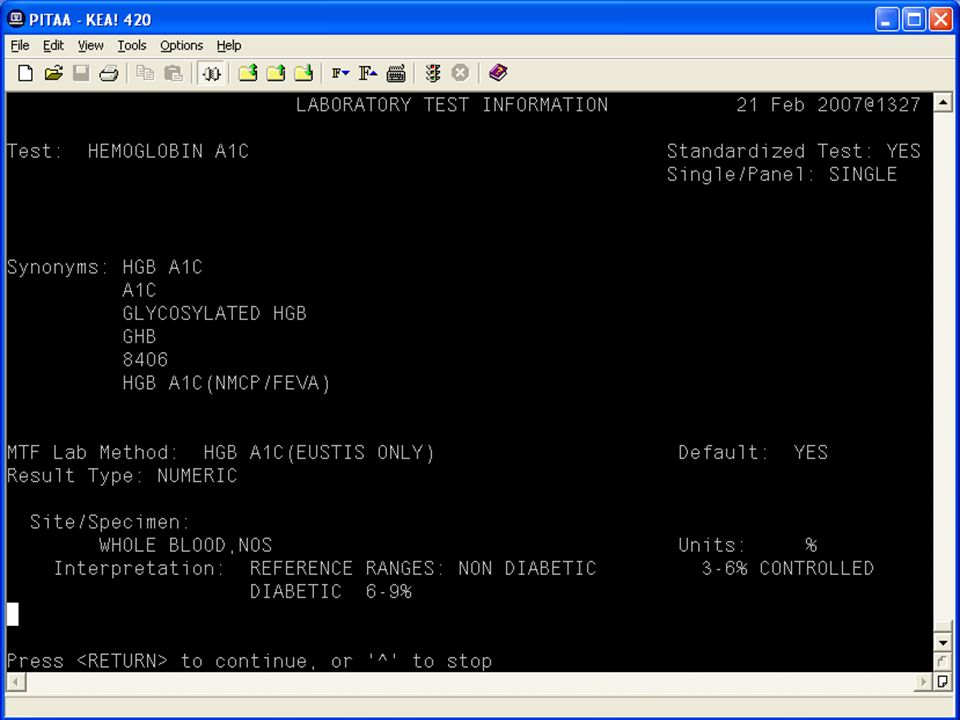Click synonym 'HGB A1C(NMCP/FEVA)'
The width and height of the screenshot is (960, 720).
[x=227, y=383]
